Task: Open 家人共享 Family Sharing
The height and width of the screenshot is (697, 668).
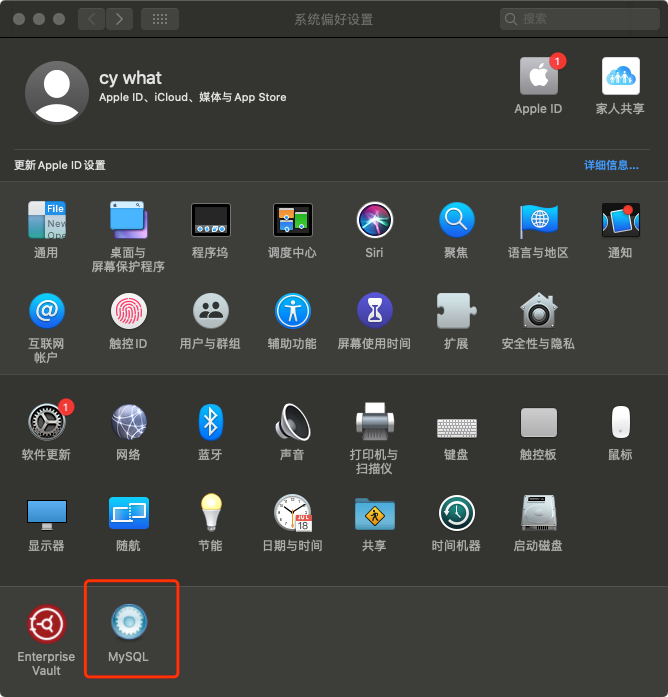Action: 620,76
